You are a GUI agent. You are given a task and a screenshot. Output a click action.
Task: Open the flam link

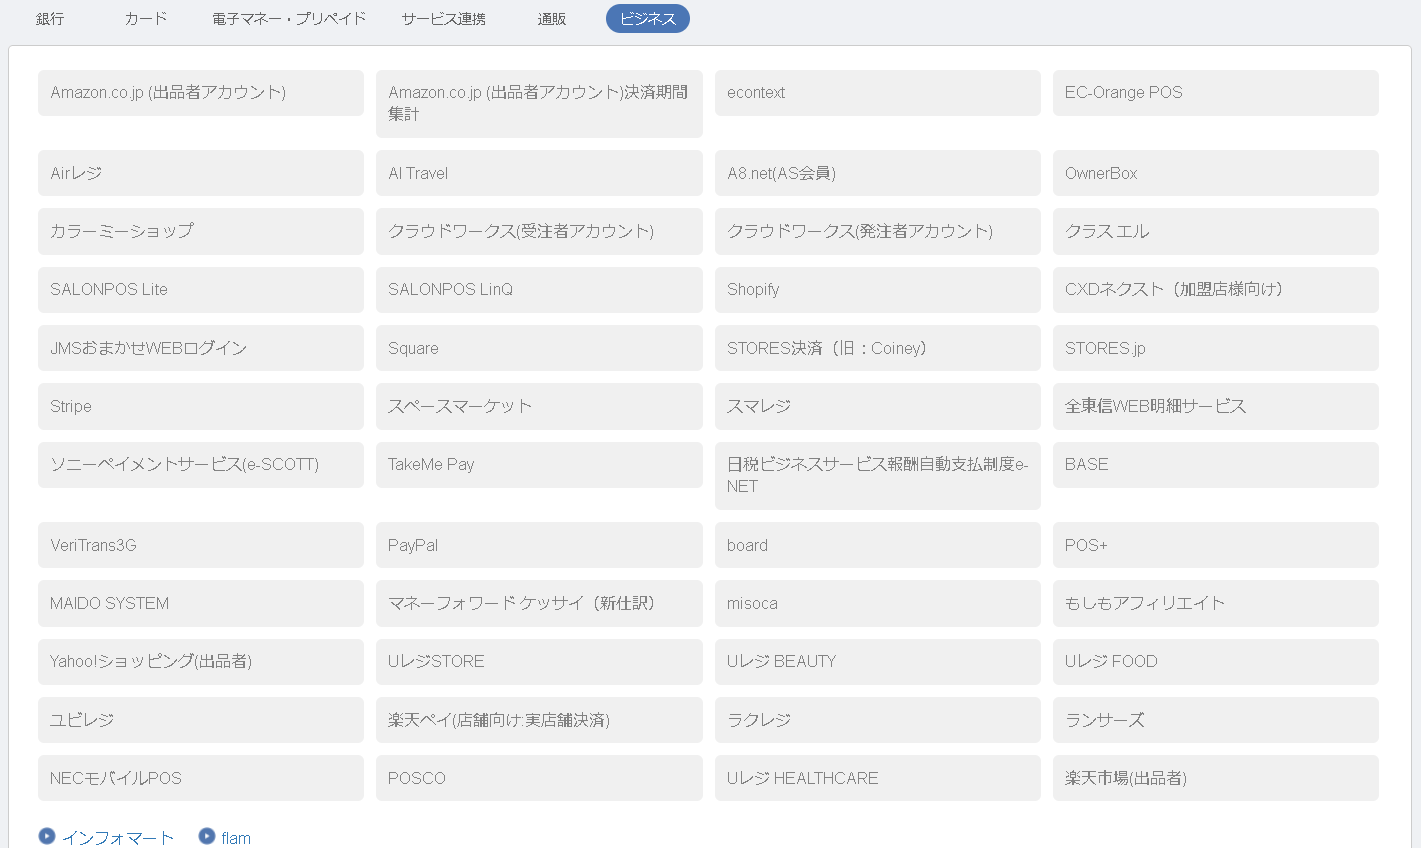pos(236,838)
